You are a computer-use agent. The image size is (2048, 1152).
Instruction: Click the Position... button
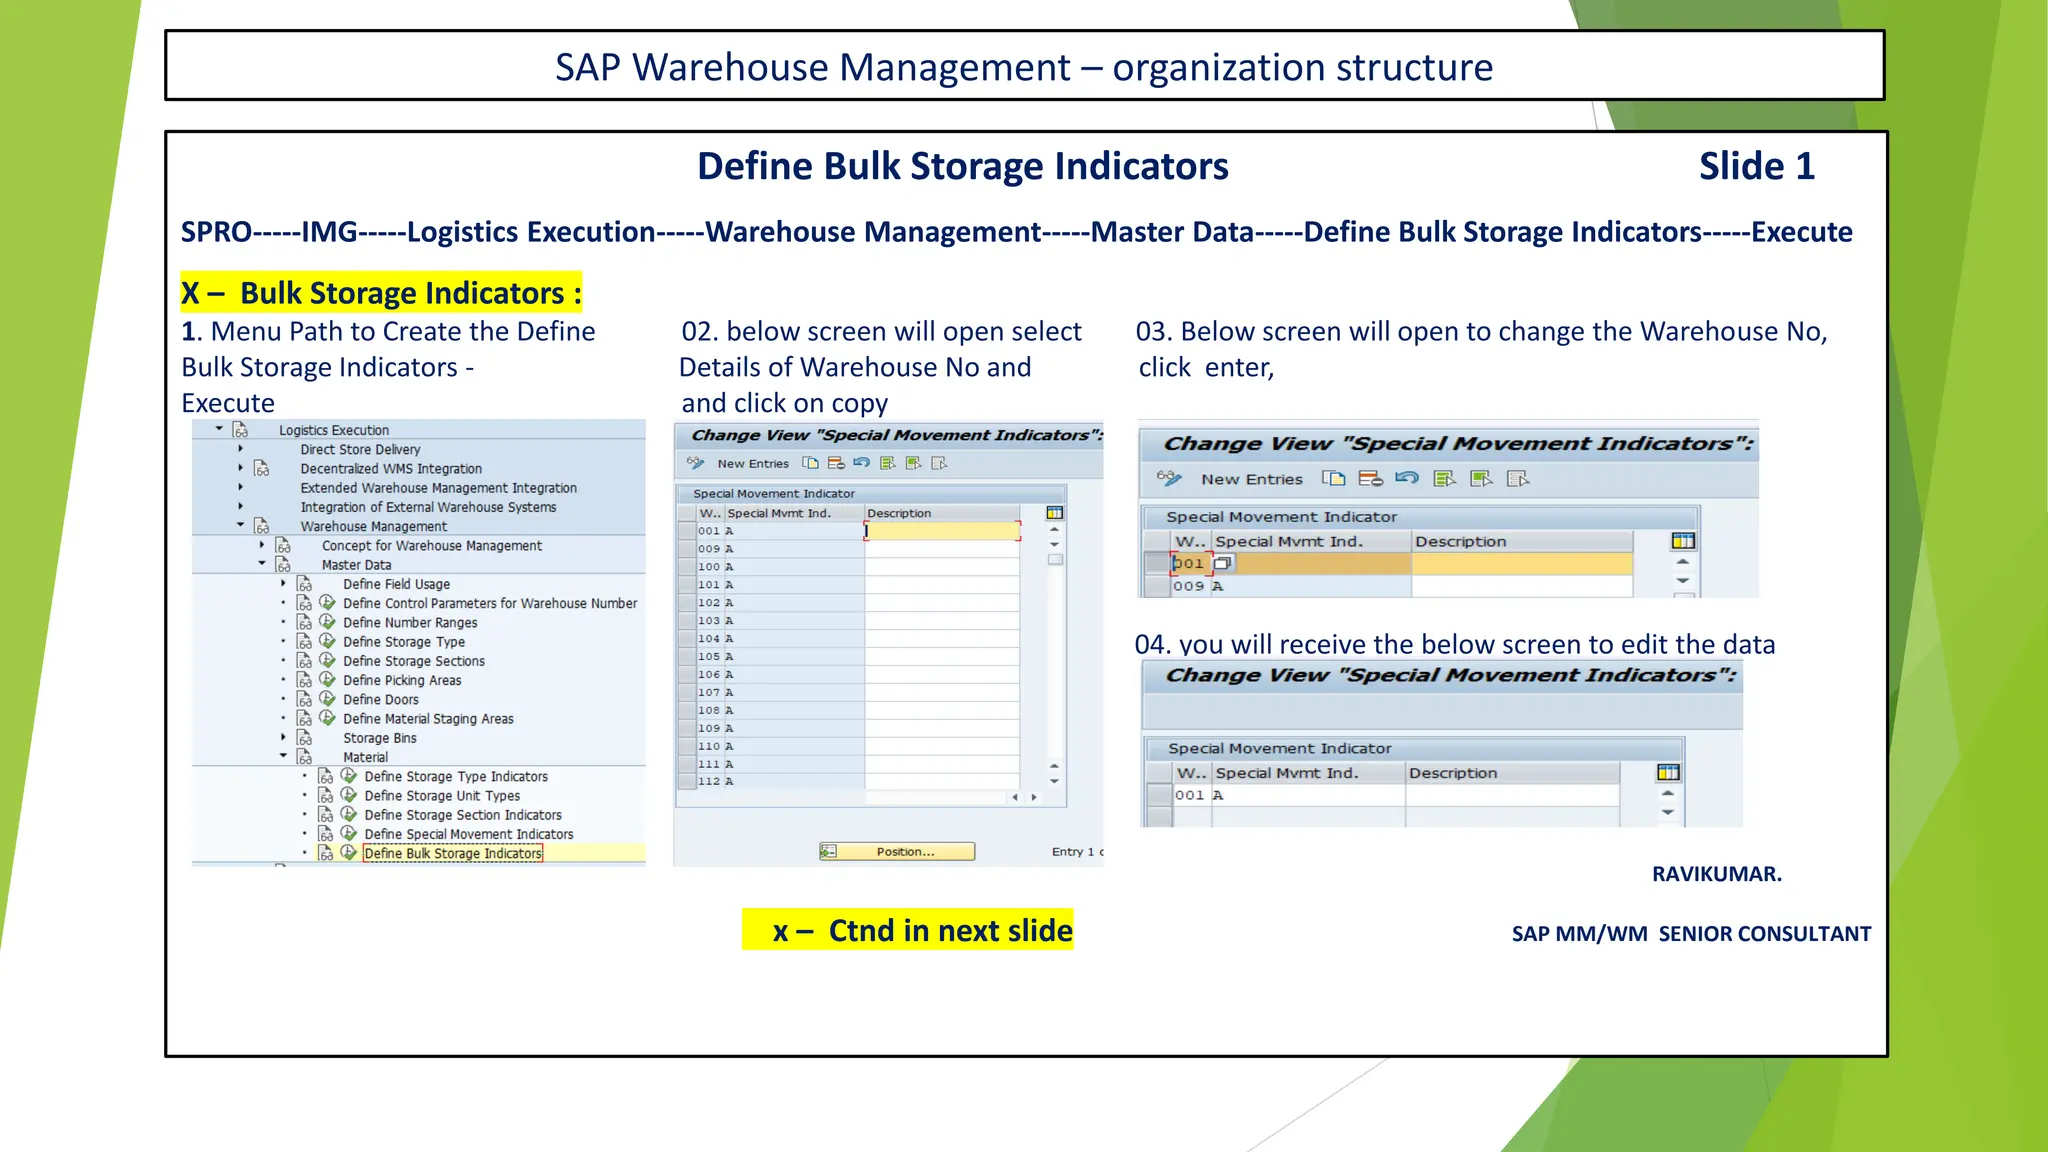point(897,852)
